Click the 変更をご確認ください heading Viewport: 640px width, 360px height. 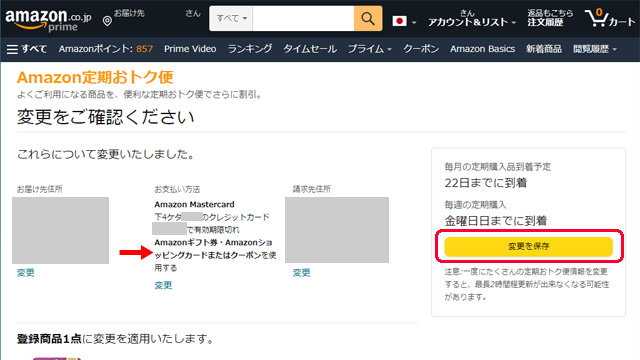click(105, 117)
